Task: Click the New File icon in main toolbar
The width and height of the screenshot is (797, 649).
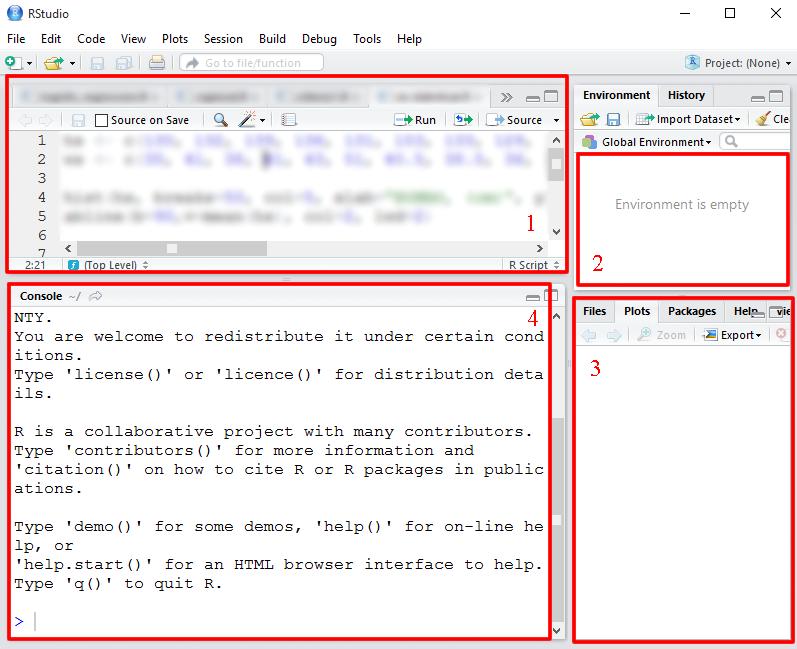Action: (x=13, y=63)
